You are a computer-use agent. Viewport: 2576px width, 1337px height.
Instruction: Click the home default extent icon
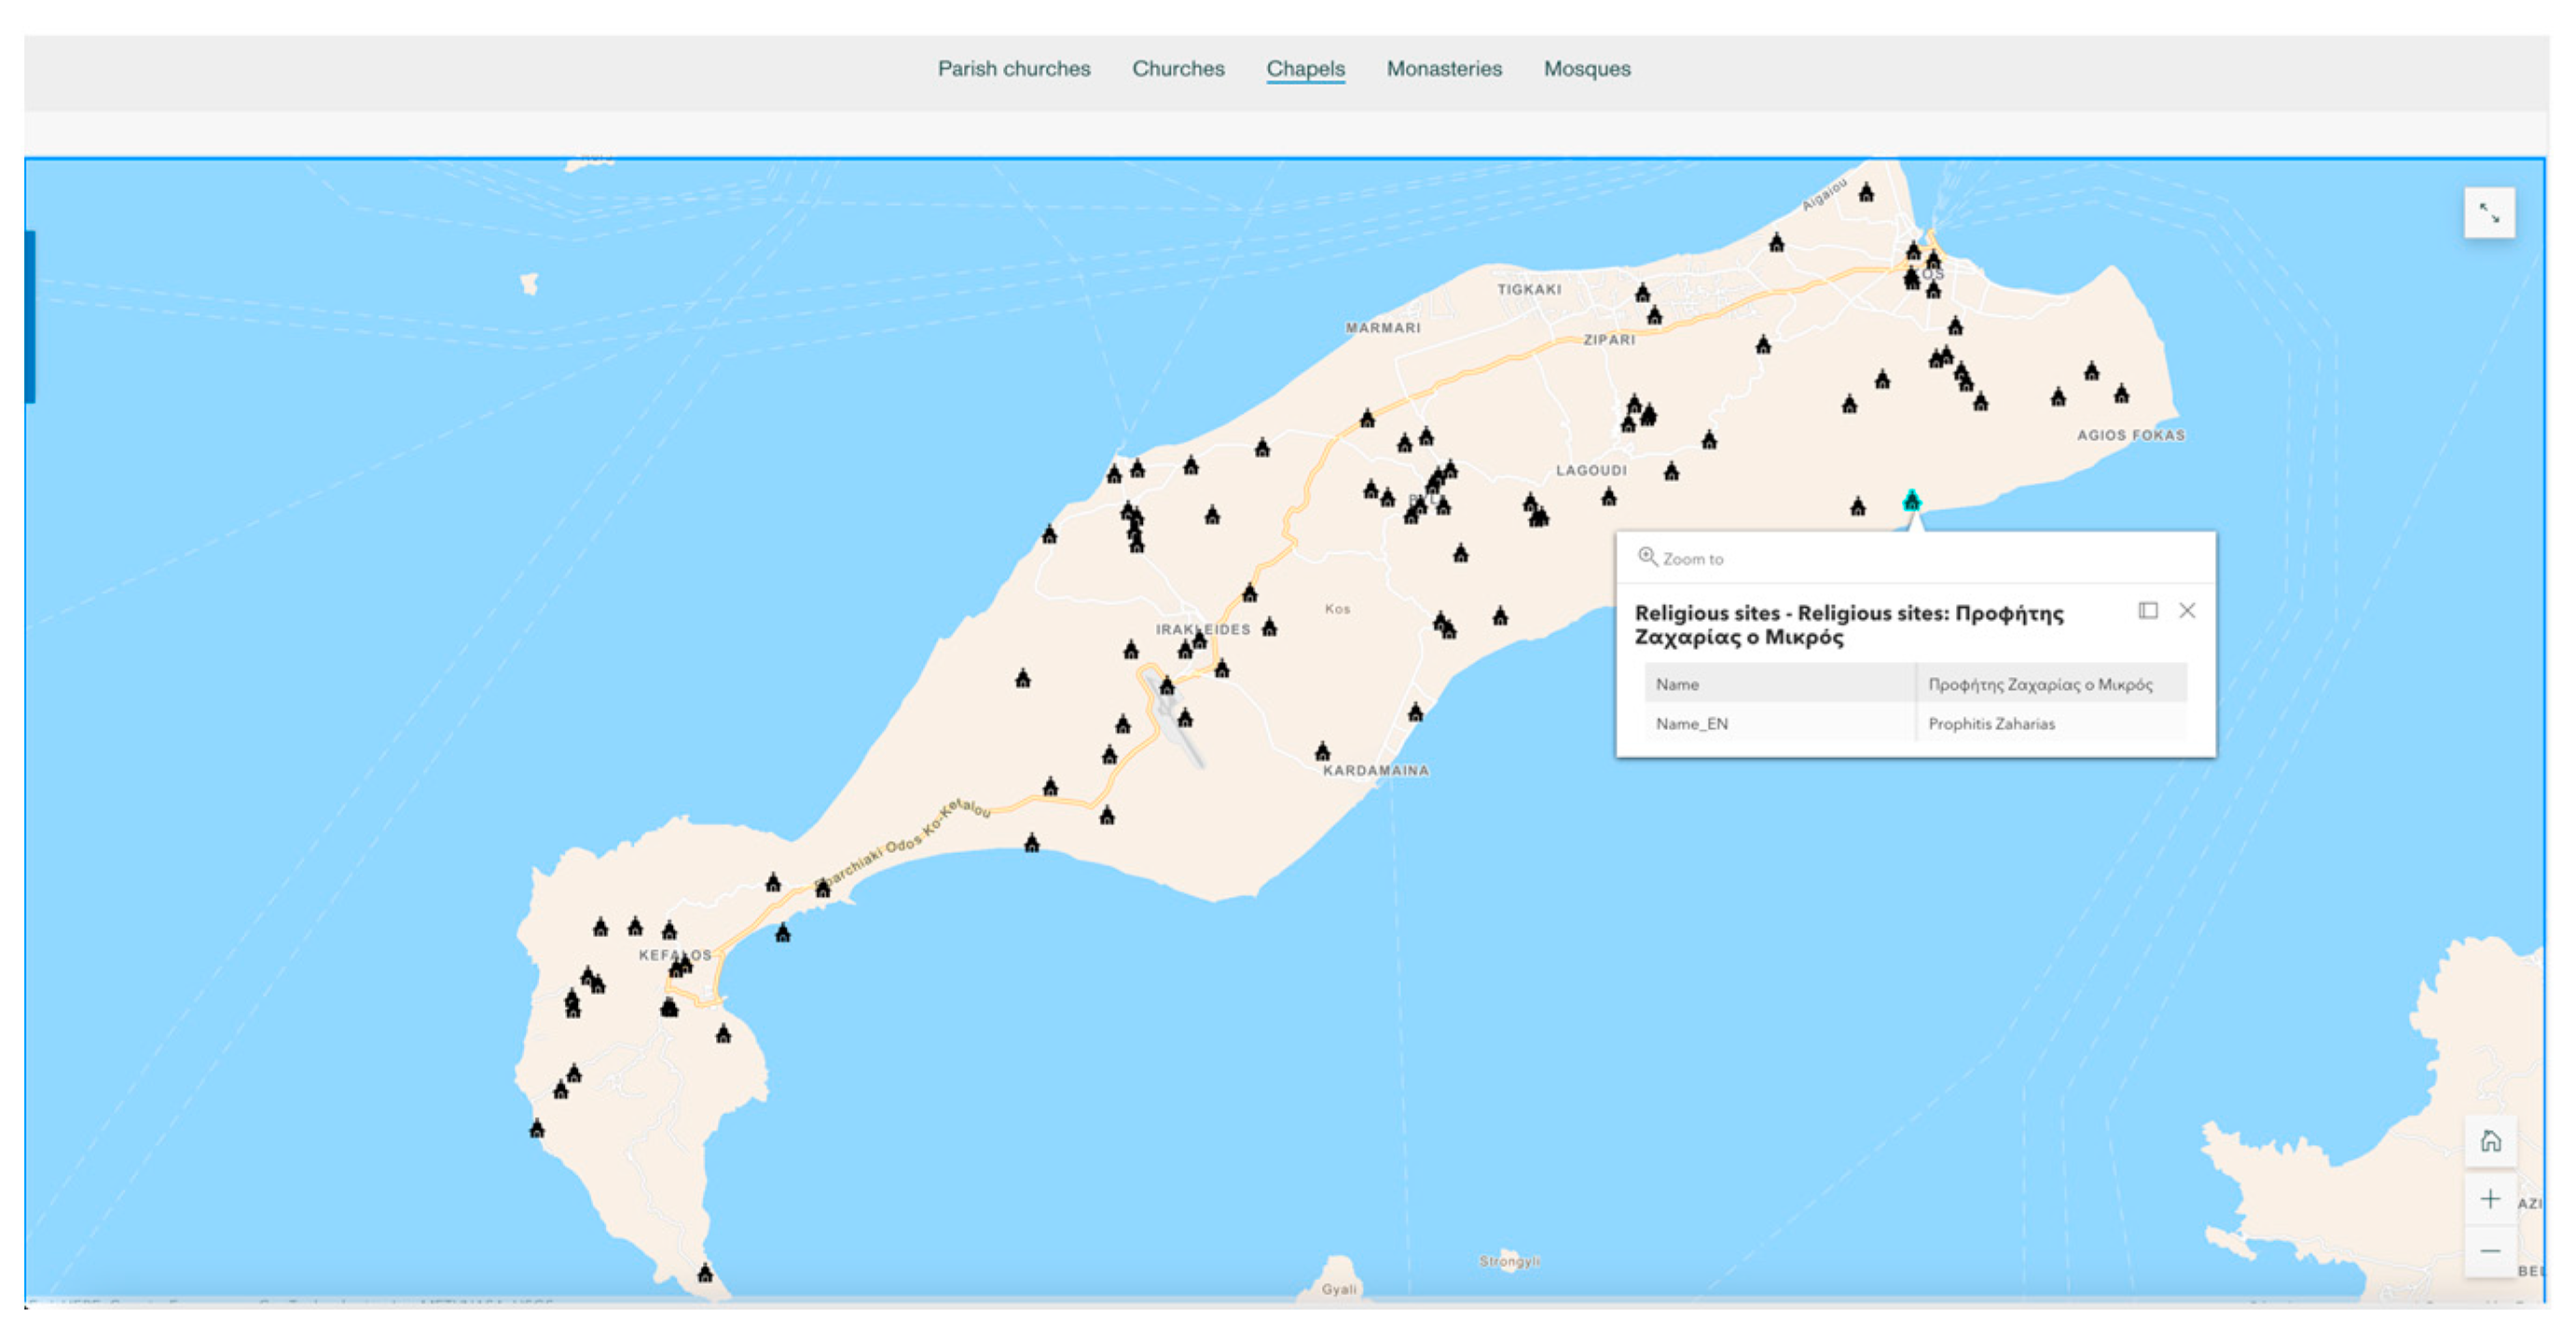point(2490,1141)
